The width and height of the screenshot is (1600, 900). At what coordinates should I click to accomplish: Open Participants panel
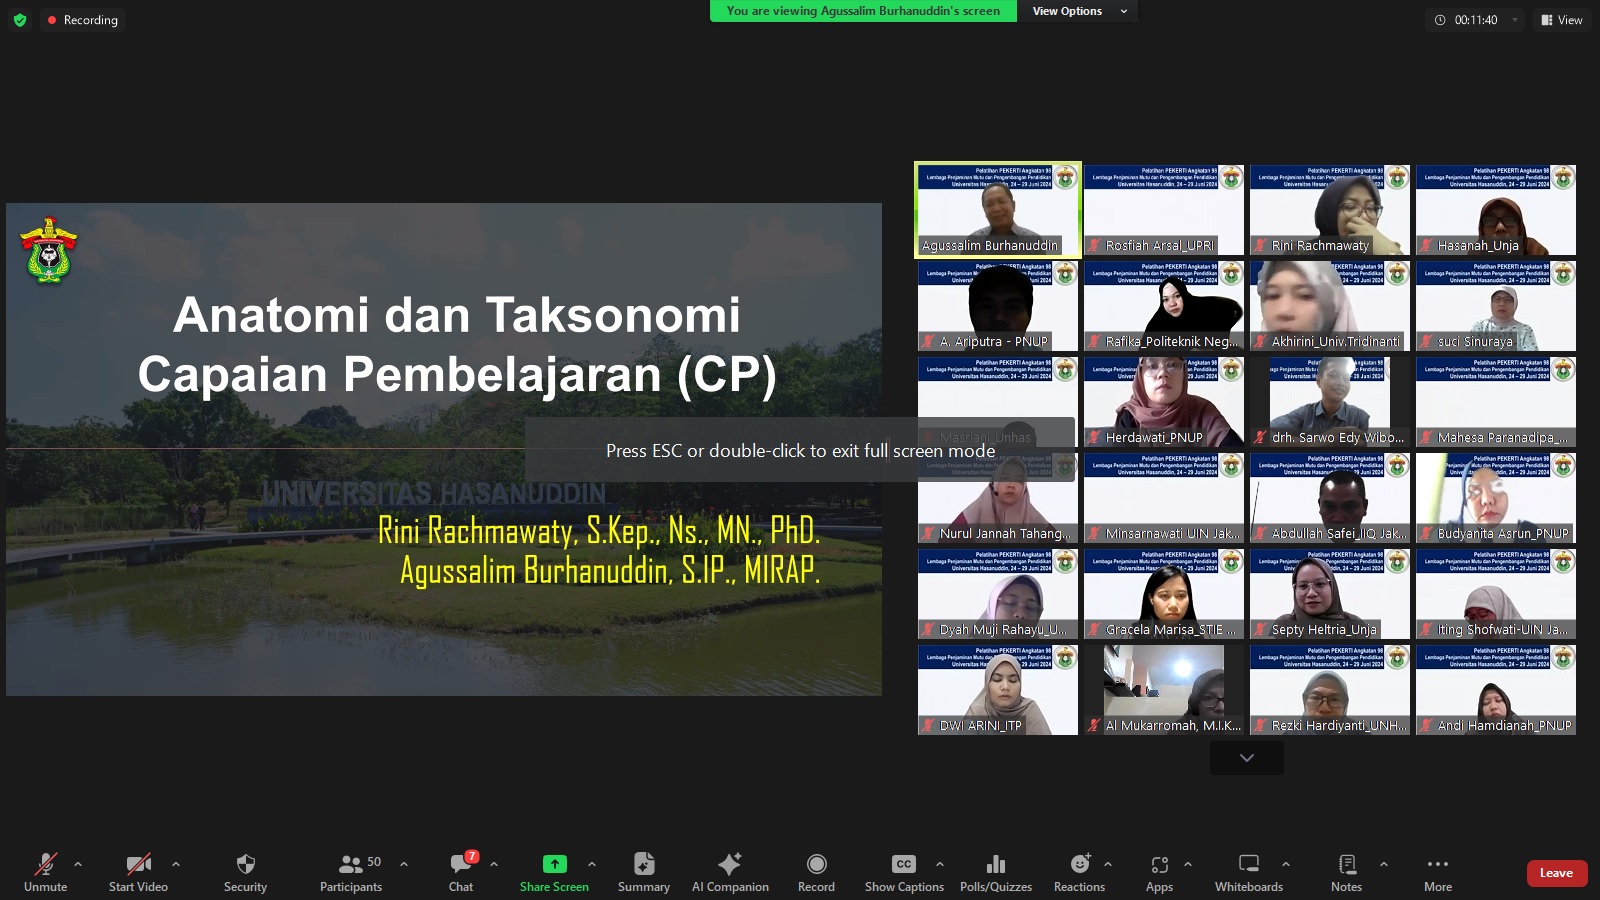pos(351,872)
